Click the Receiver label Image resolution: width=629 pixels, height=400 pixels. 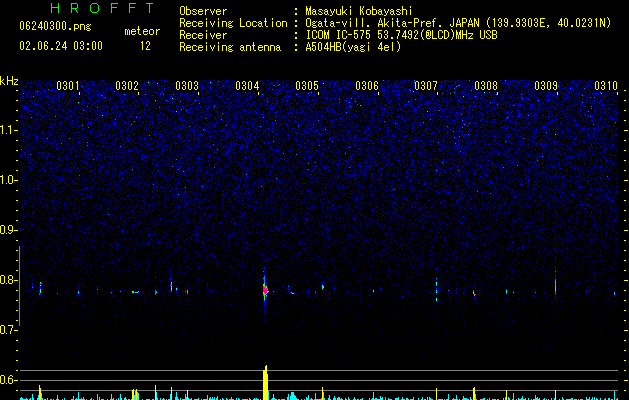pyautogui.click(x=203, y=35)
